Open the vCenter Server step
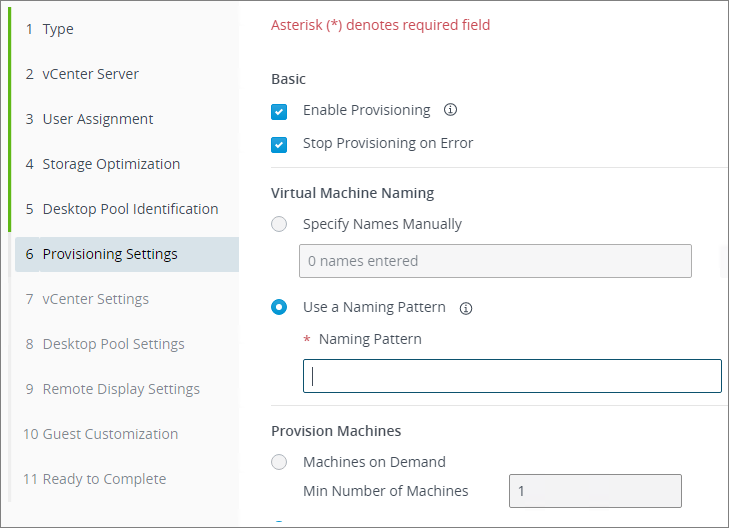The image size is (729, 528). coord(90,74)
